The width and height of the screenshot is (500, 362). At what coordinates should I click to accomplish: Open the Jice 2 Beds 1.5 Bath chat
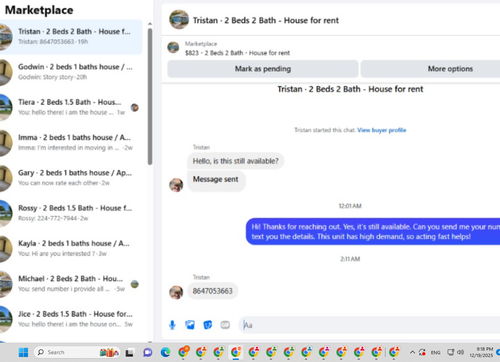(x=71, y=319)
